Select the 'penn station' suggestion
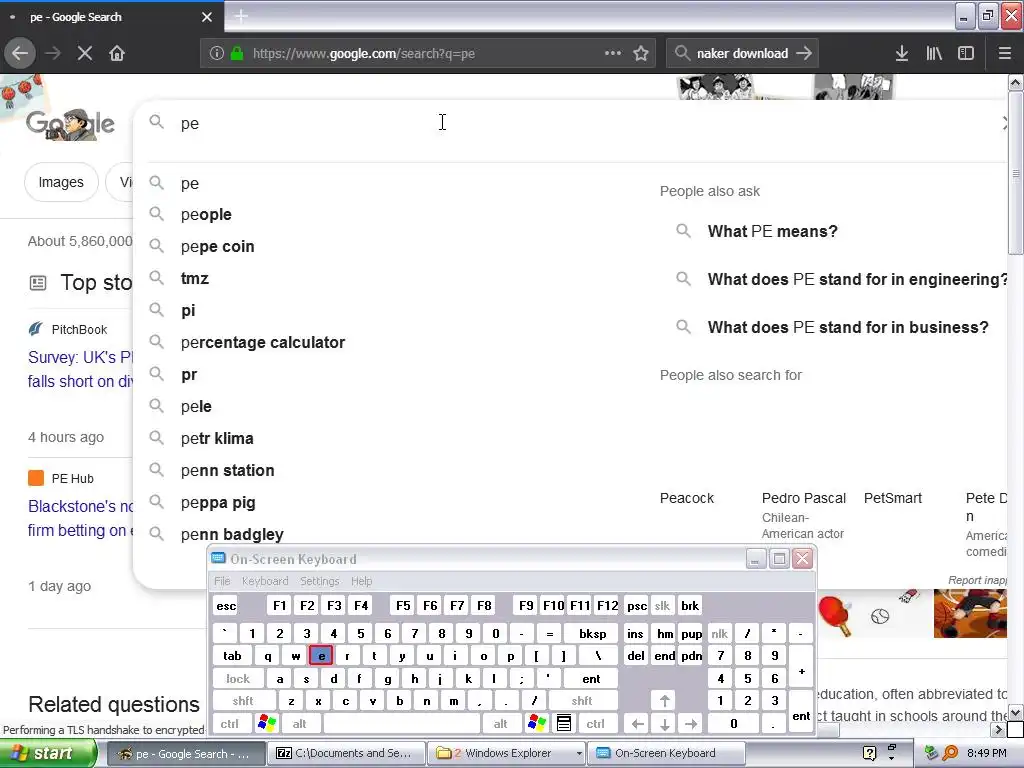 pos(227,471)
